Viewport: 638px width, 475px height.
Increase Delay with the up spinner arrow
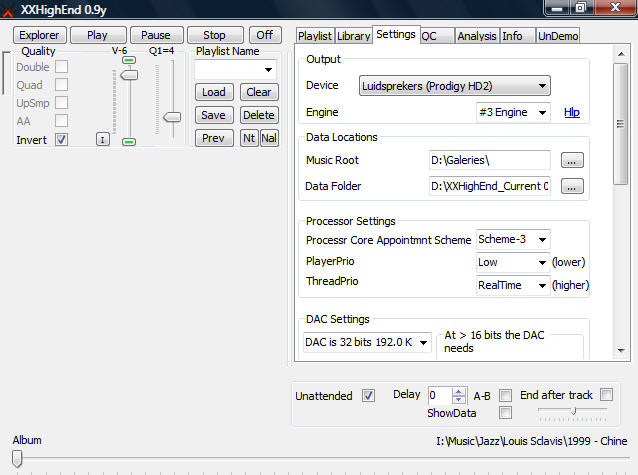click(459, 392)
